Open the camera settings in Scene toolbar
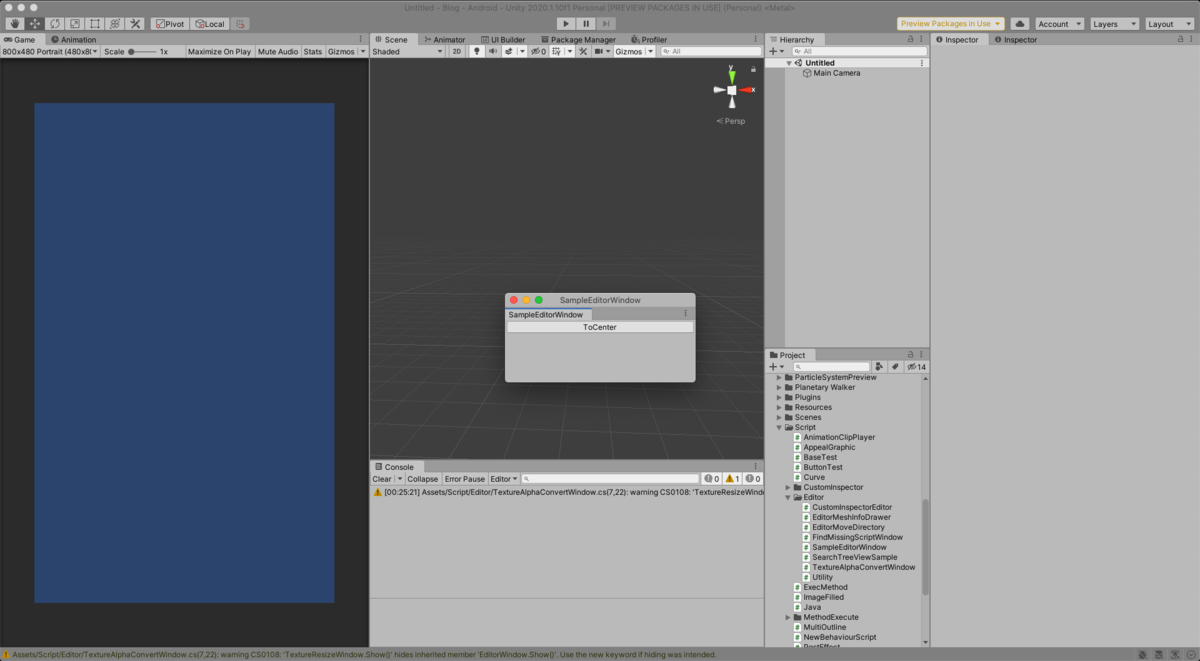 pyautogui.click(x=602, y=49)
